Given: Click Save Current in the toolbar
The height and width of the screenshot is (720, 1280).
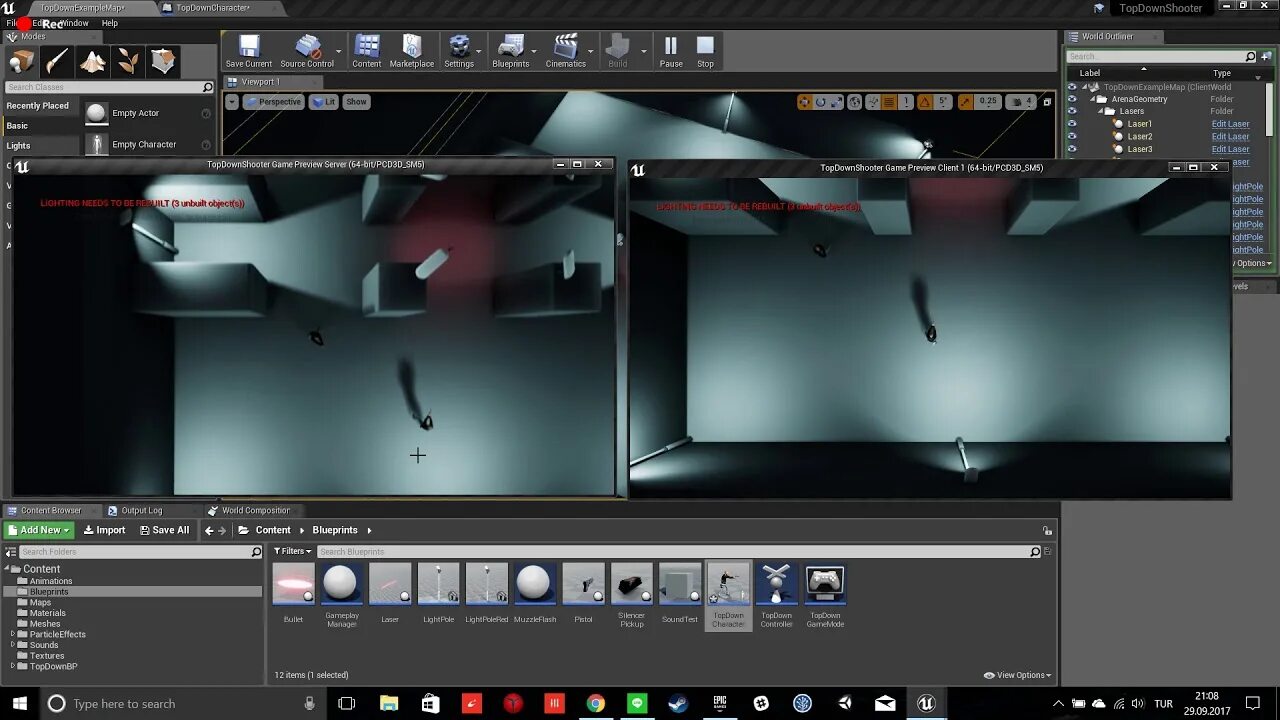Looking at the screenshot, I should (x=249, y=51).
